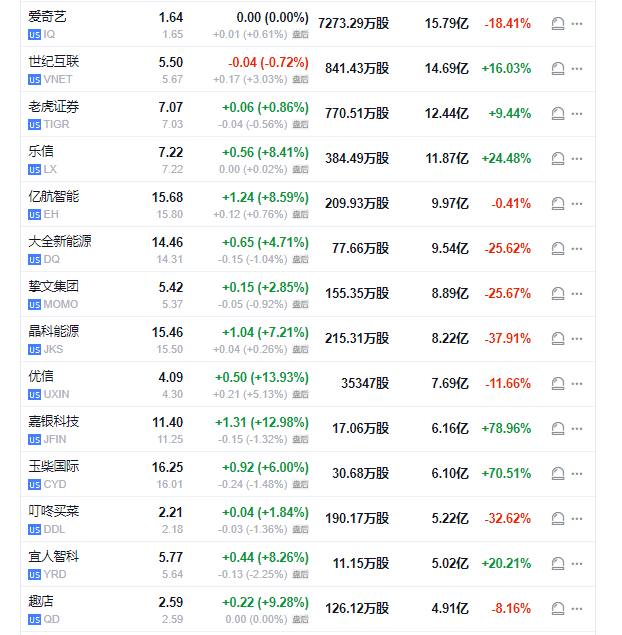Open the ellipsis menu for 叮咚买菜
This screenshot has width=622, height=635.
(577, 518)
